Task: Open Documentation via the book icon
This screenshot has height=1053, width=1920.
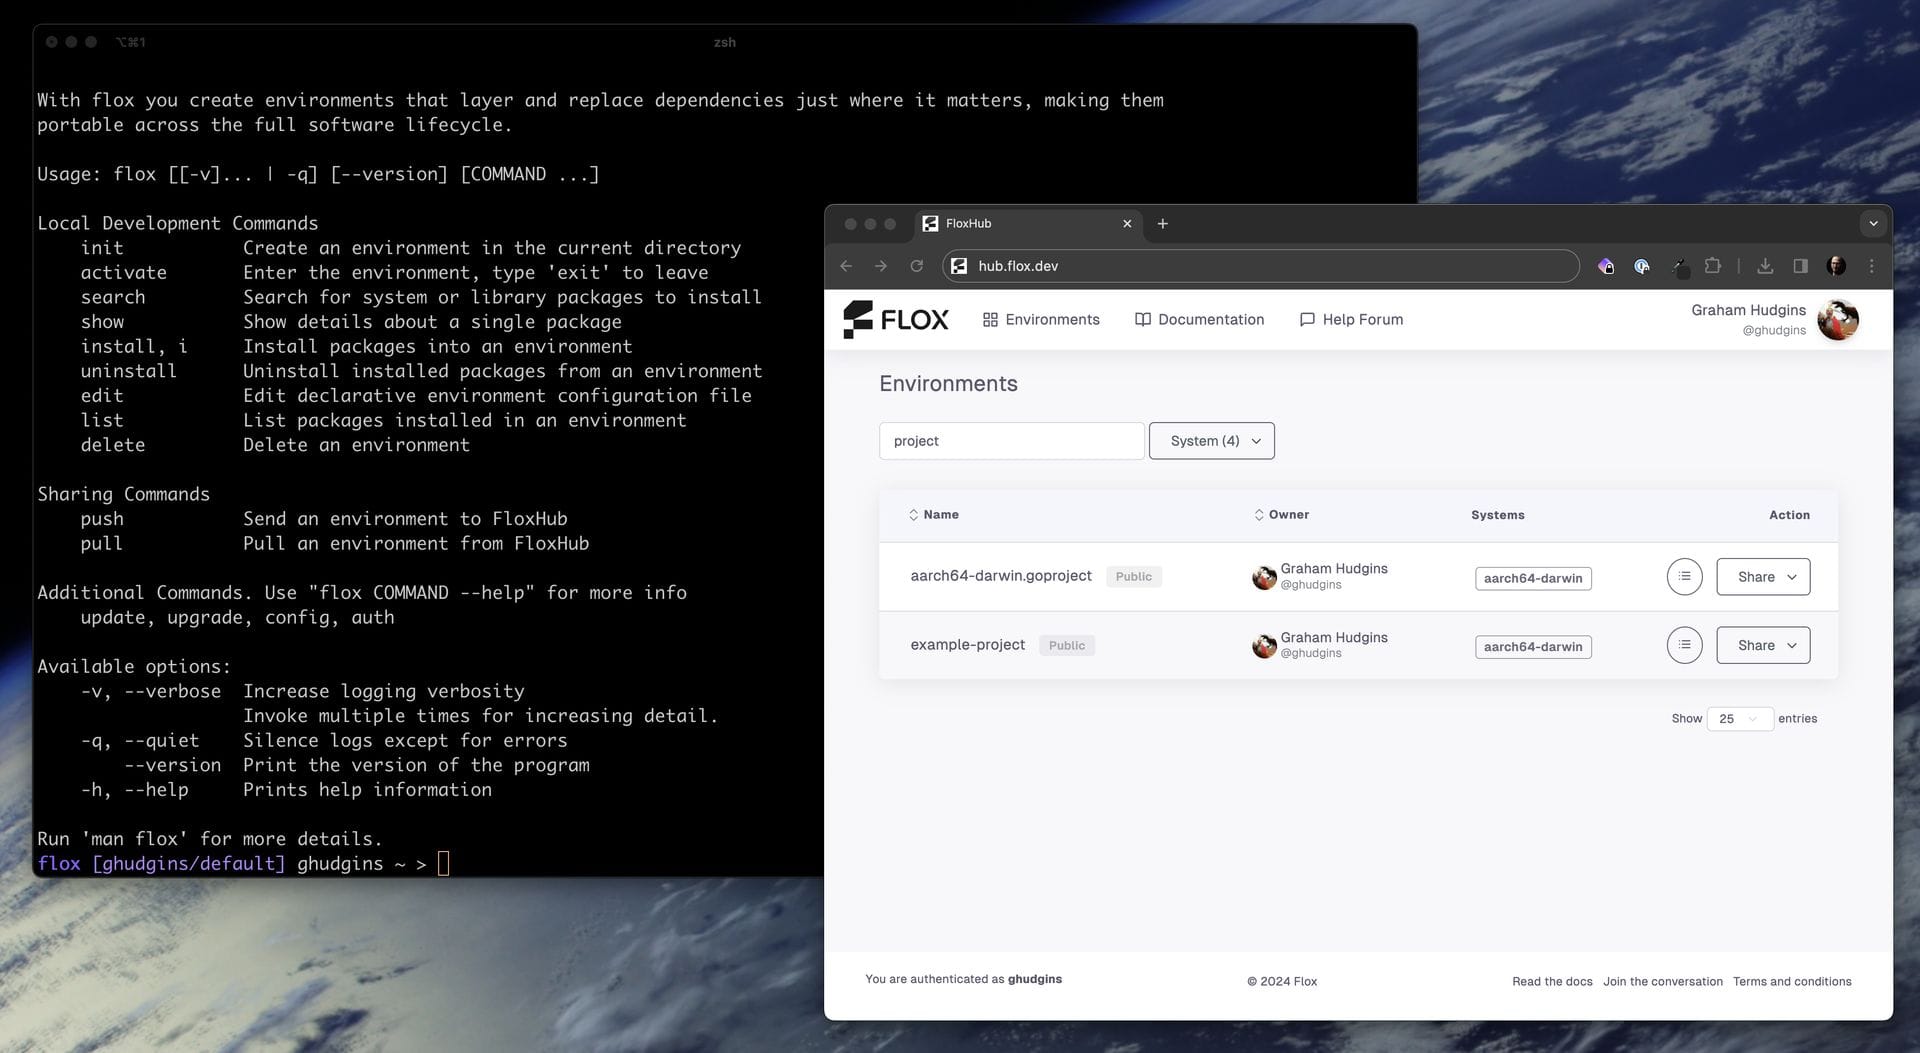Action: (1142, 319)
